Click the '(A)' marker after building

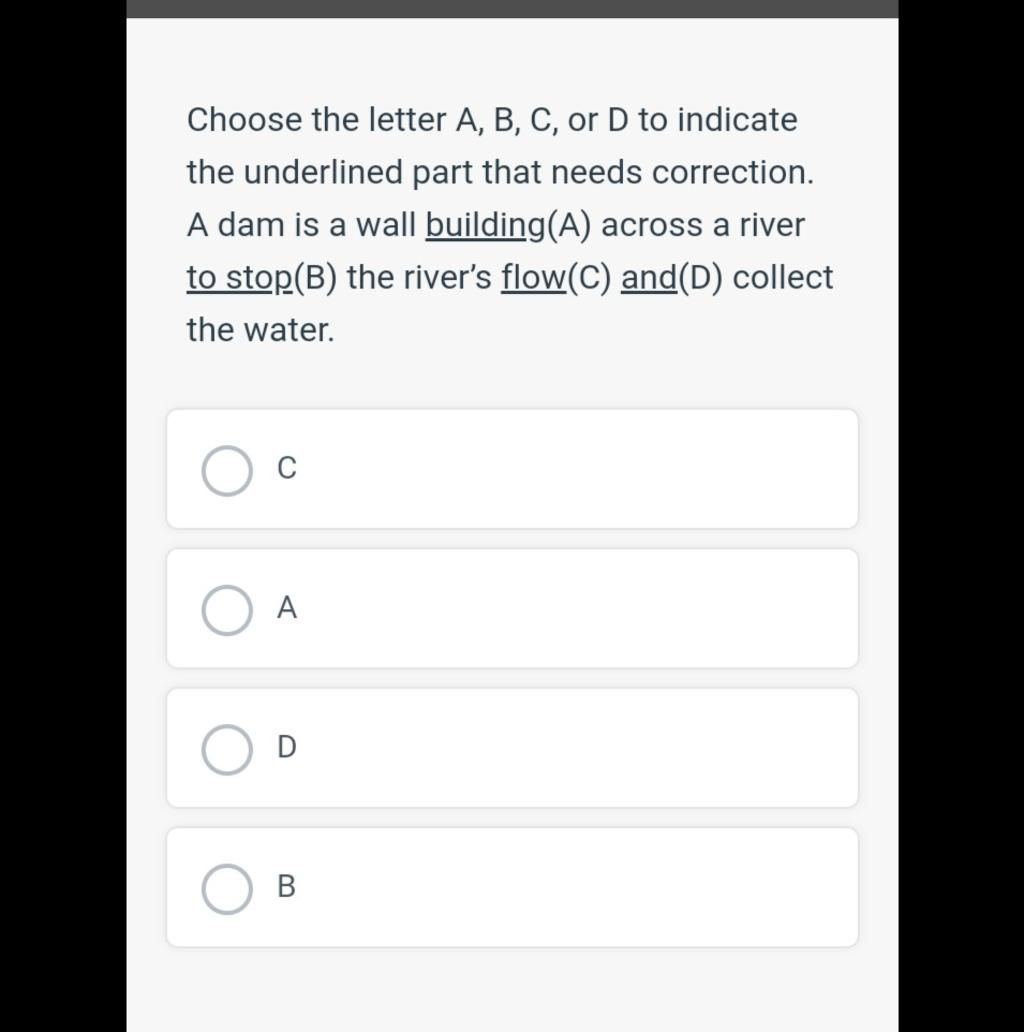[x=569, y=226]
